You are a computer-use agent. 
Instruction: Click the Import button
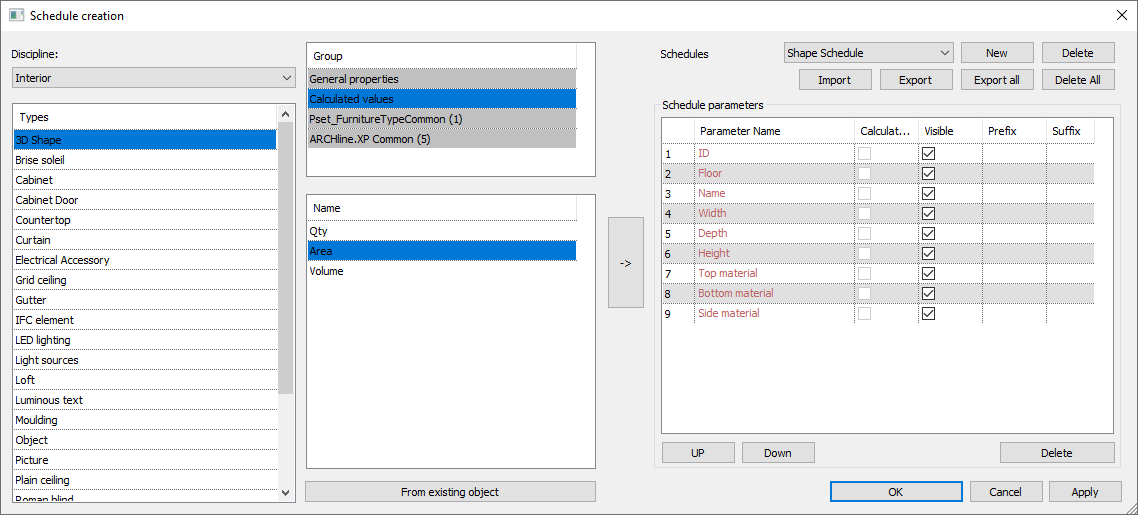pyautogui.click(x=835, y=80)
